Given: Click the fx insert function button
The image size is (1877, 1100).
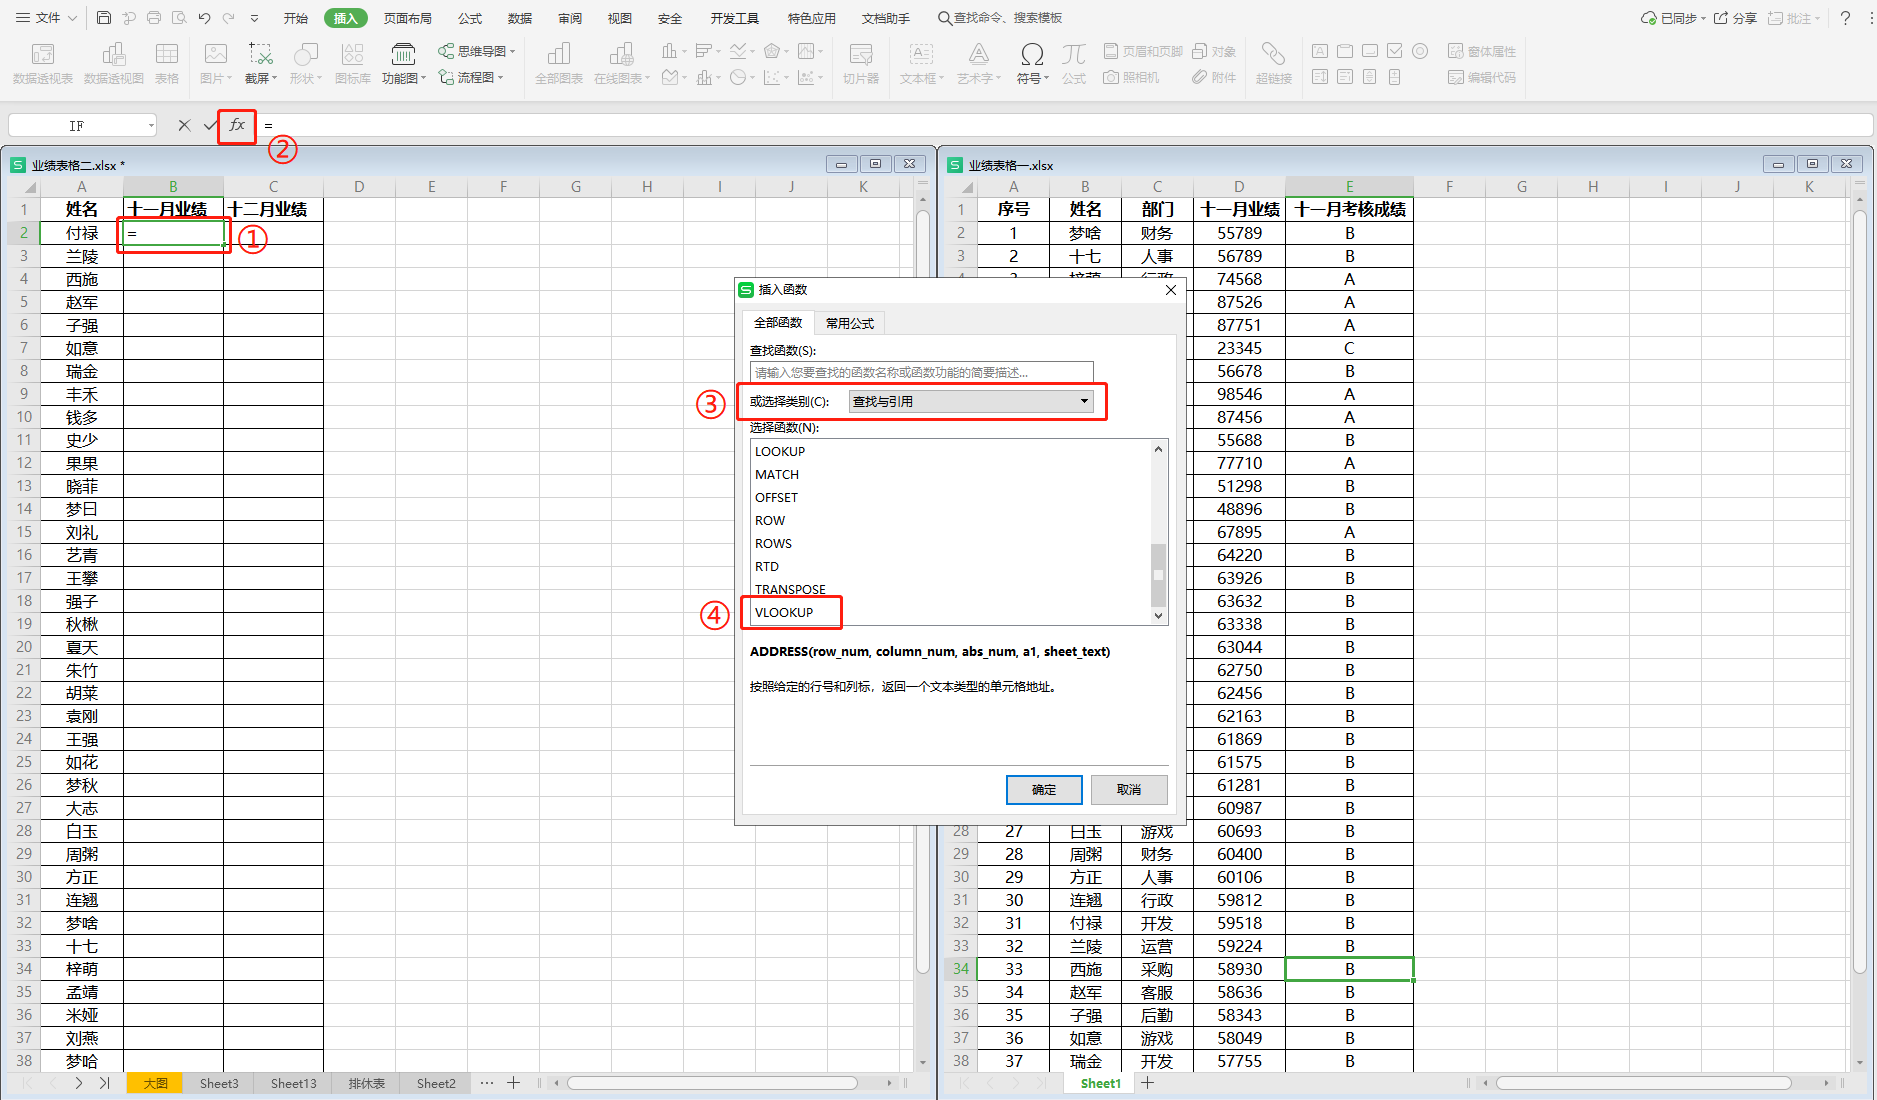Looking at the screenshot, I should pos(237,126).
